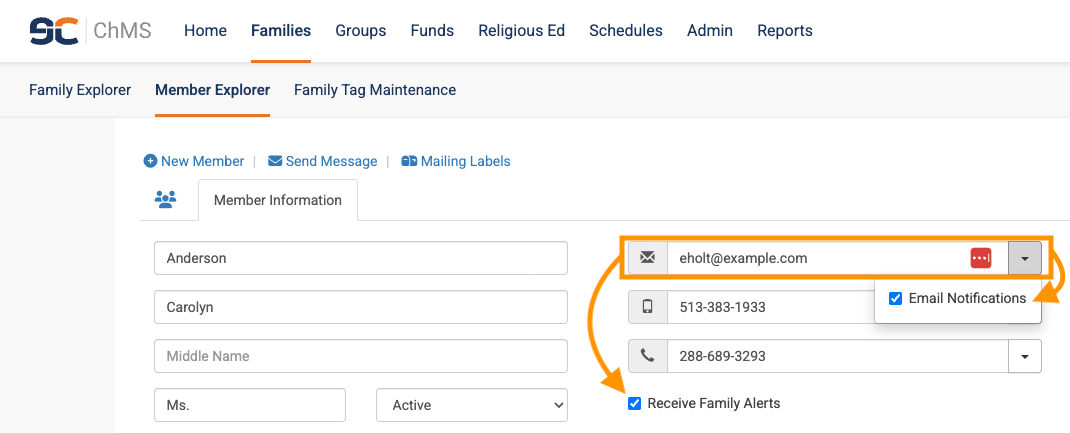The height and width of the screenshot is (433, 1070).
Task: Click the envelope icon beside email field
Action: pos(648,258)
